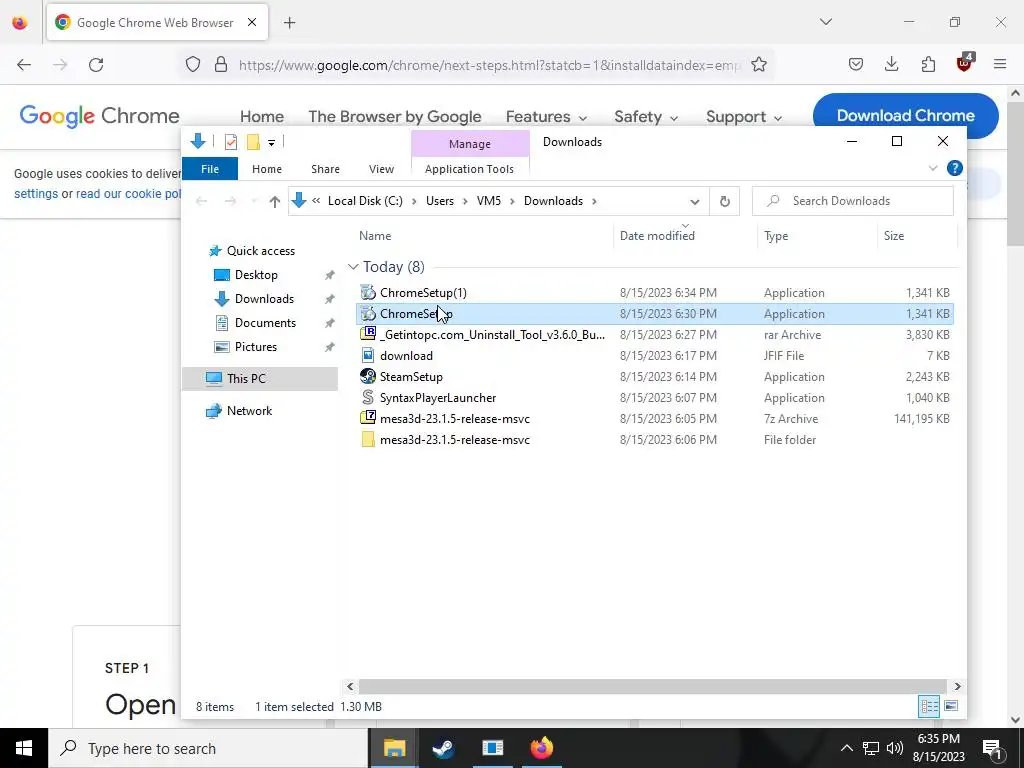
Task: Click in Search Downloads field
Action: pos(852,201)
